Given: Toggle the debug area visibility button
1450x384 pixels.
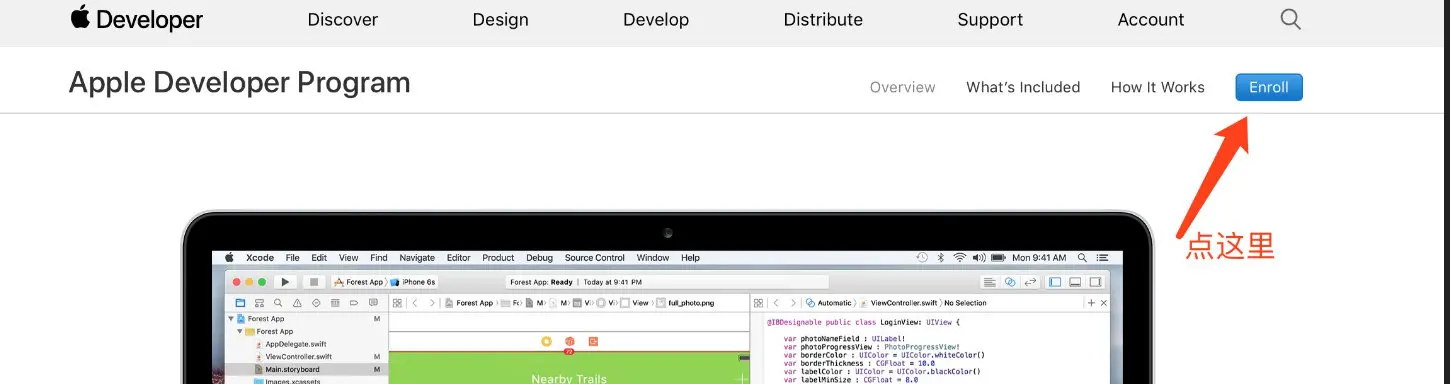Looking at the screenshot, I should (1075, 282).
